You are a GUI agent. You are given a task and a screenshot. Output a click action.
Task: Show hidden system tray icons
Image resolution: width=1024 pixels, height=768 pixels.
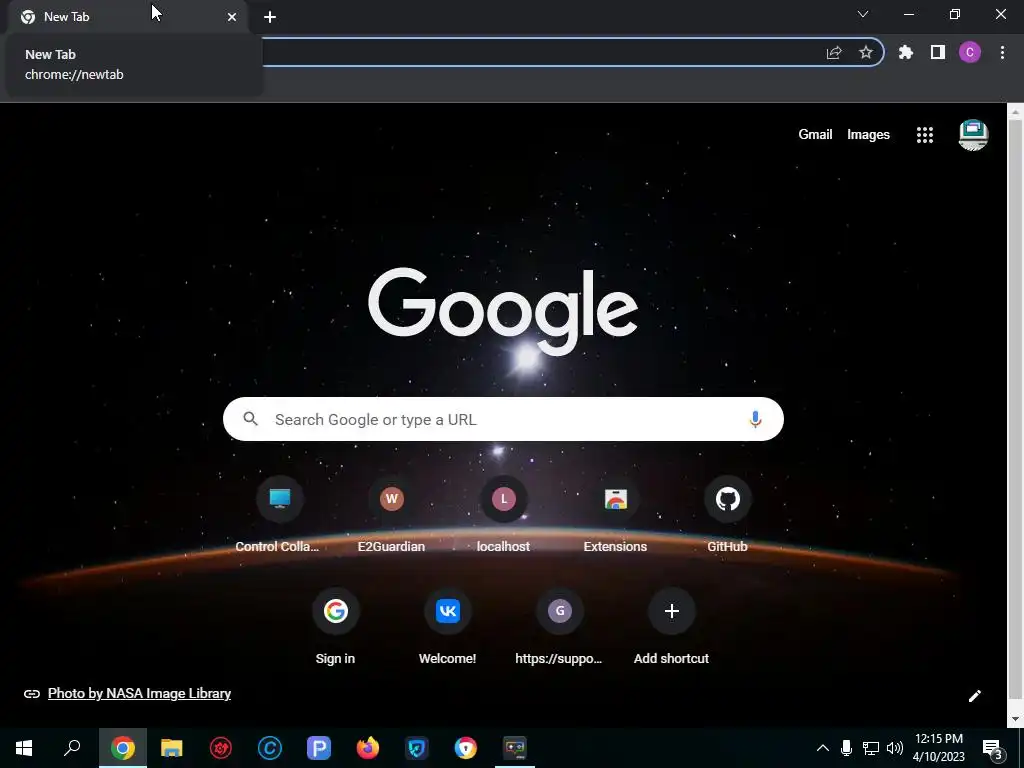pyautogui.click(x=823, y=748)
